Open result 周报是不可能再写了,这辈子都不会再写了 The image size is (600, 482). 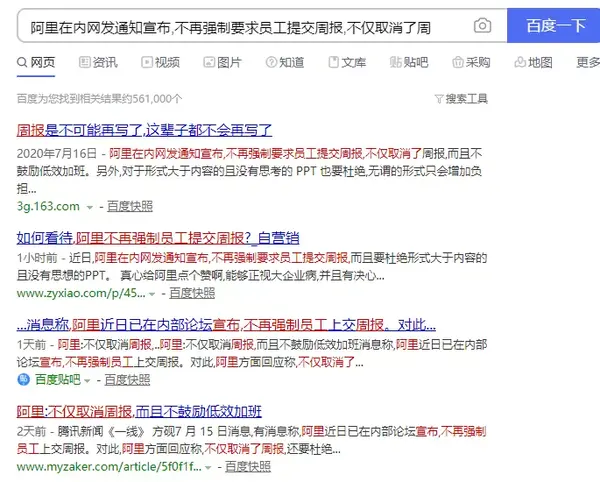(x=144, y=130)
